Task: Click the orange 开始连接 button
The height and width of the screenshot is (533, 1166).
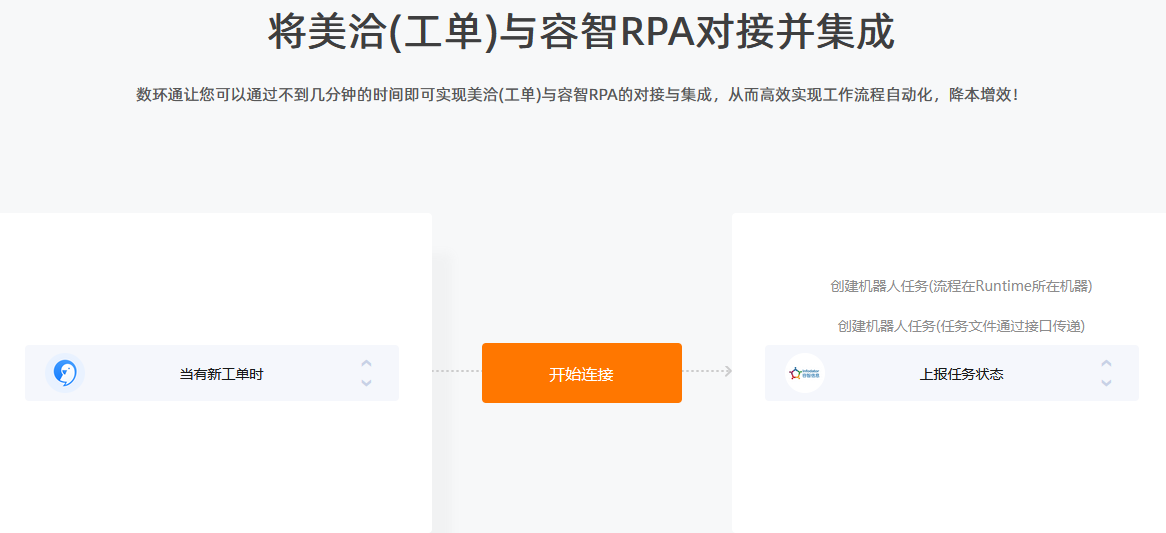Action: pyautogui.click(x=582, y=373)
